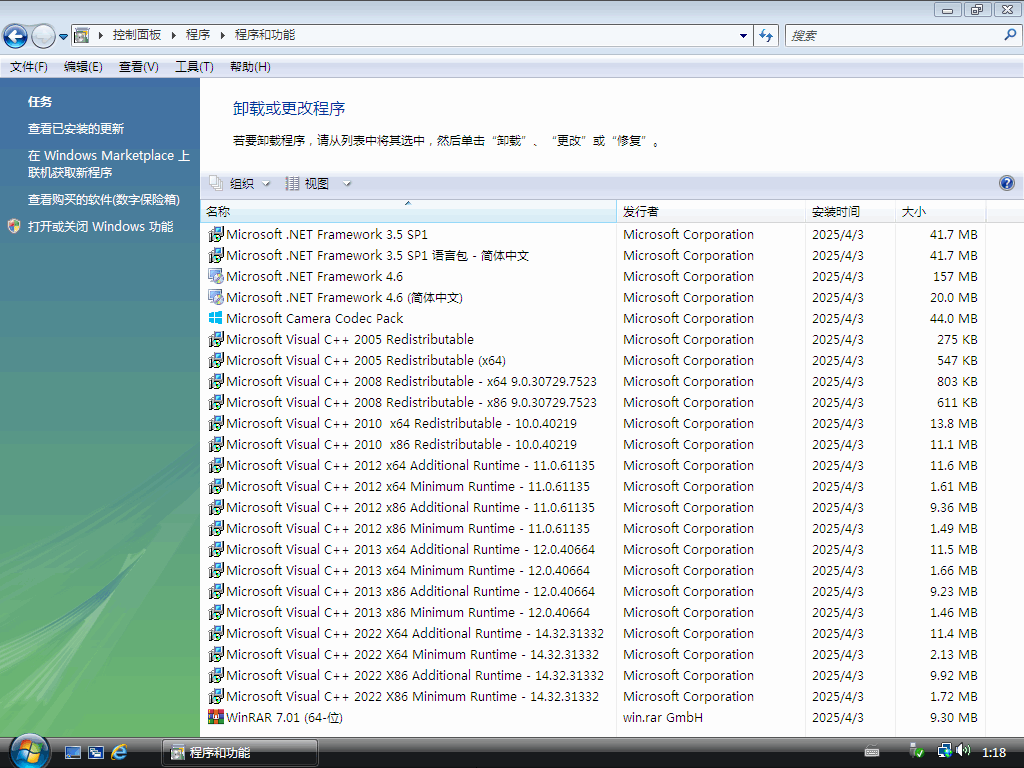Viewport: 1024px width, 768px height.
Task: Select Visual C++ 2012 x86 Minimum Runtime row
Action: click(593, 528)
